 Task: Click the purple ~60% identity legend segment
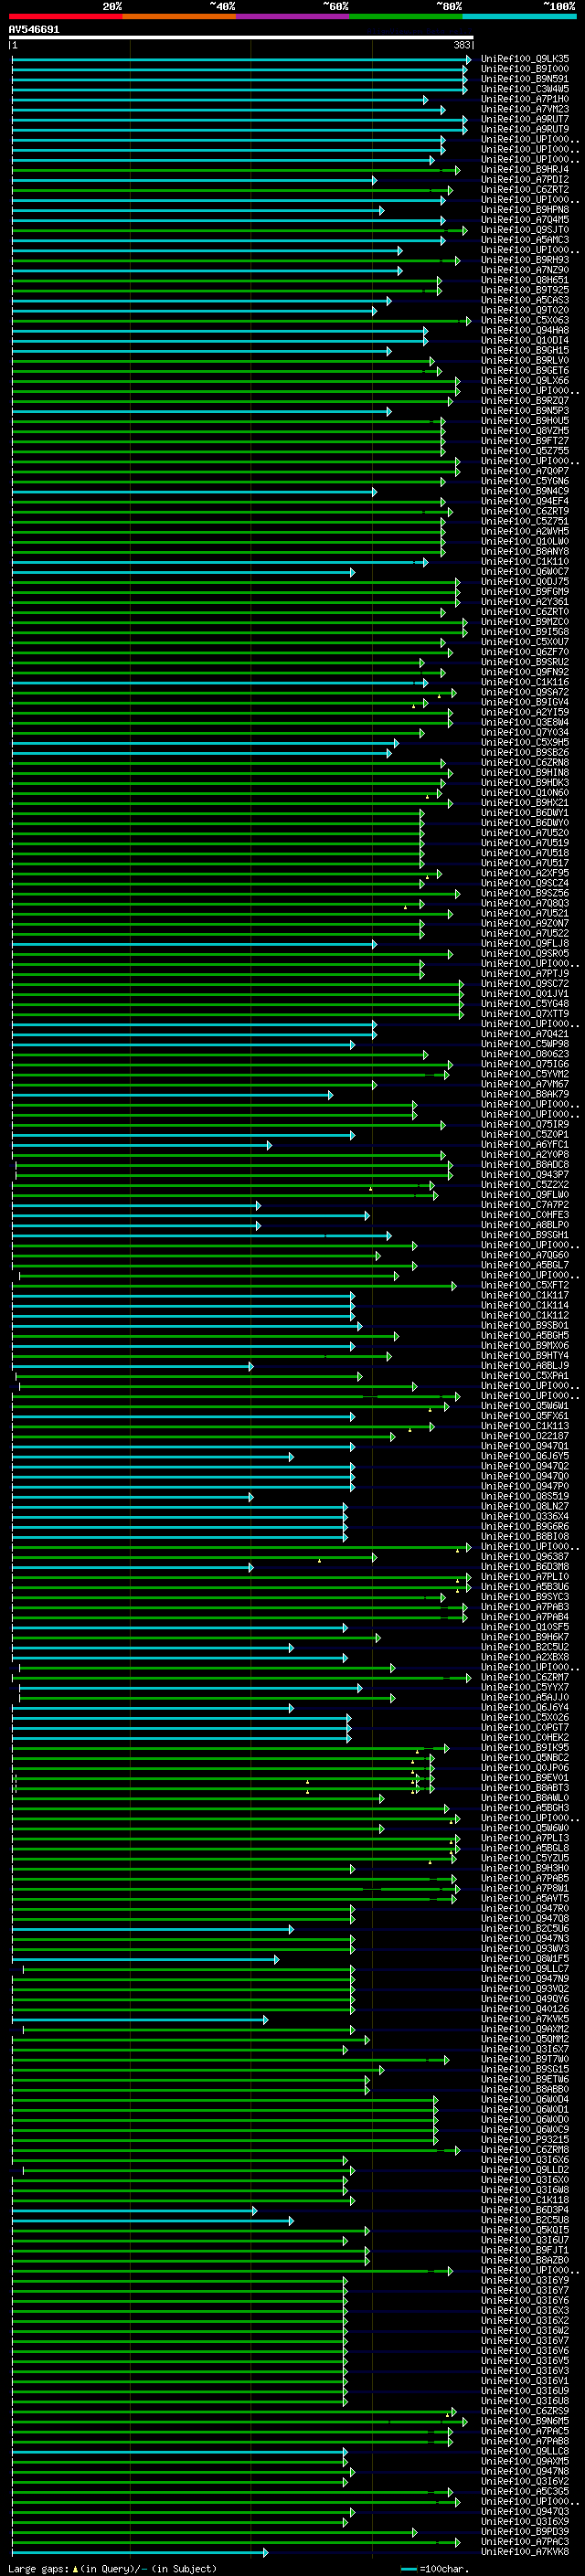[293, 17]
